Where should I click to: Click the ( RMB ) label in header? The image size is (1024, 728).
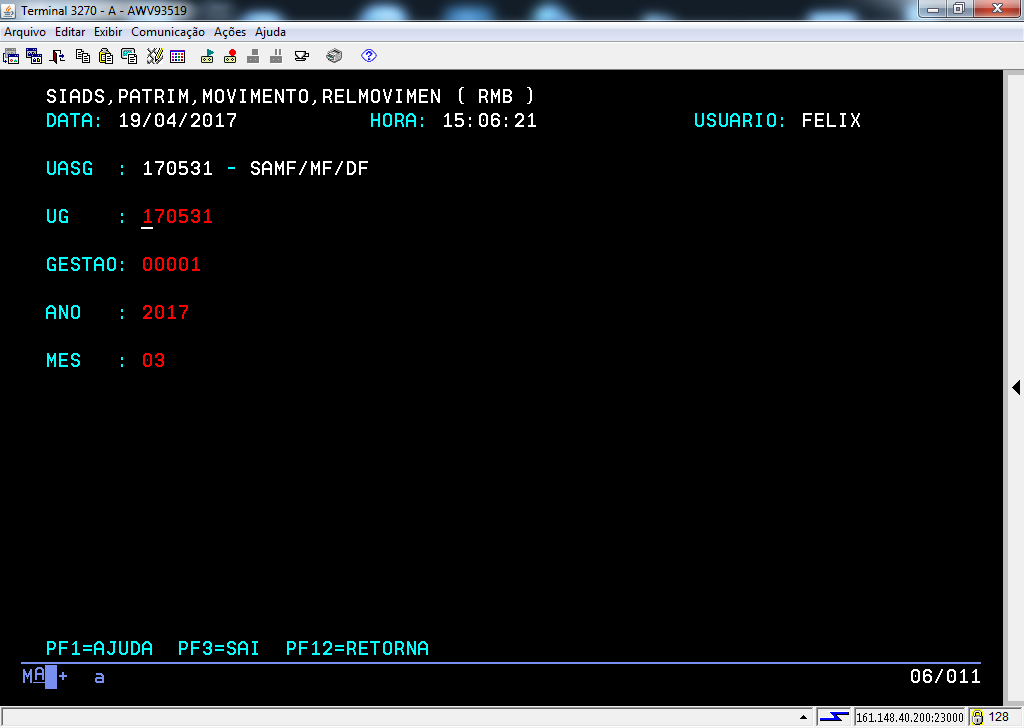point(496,97)
